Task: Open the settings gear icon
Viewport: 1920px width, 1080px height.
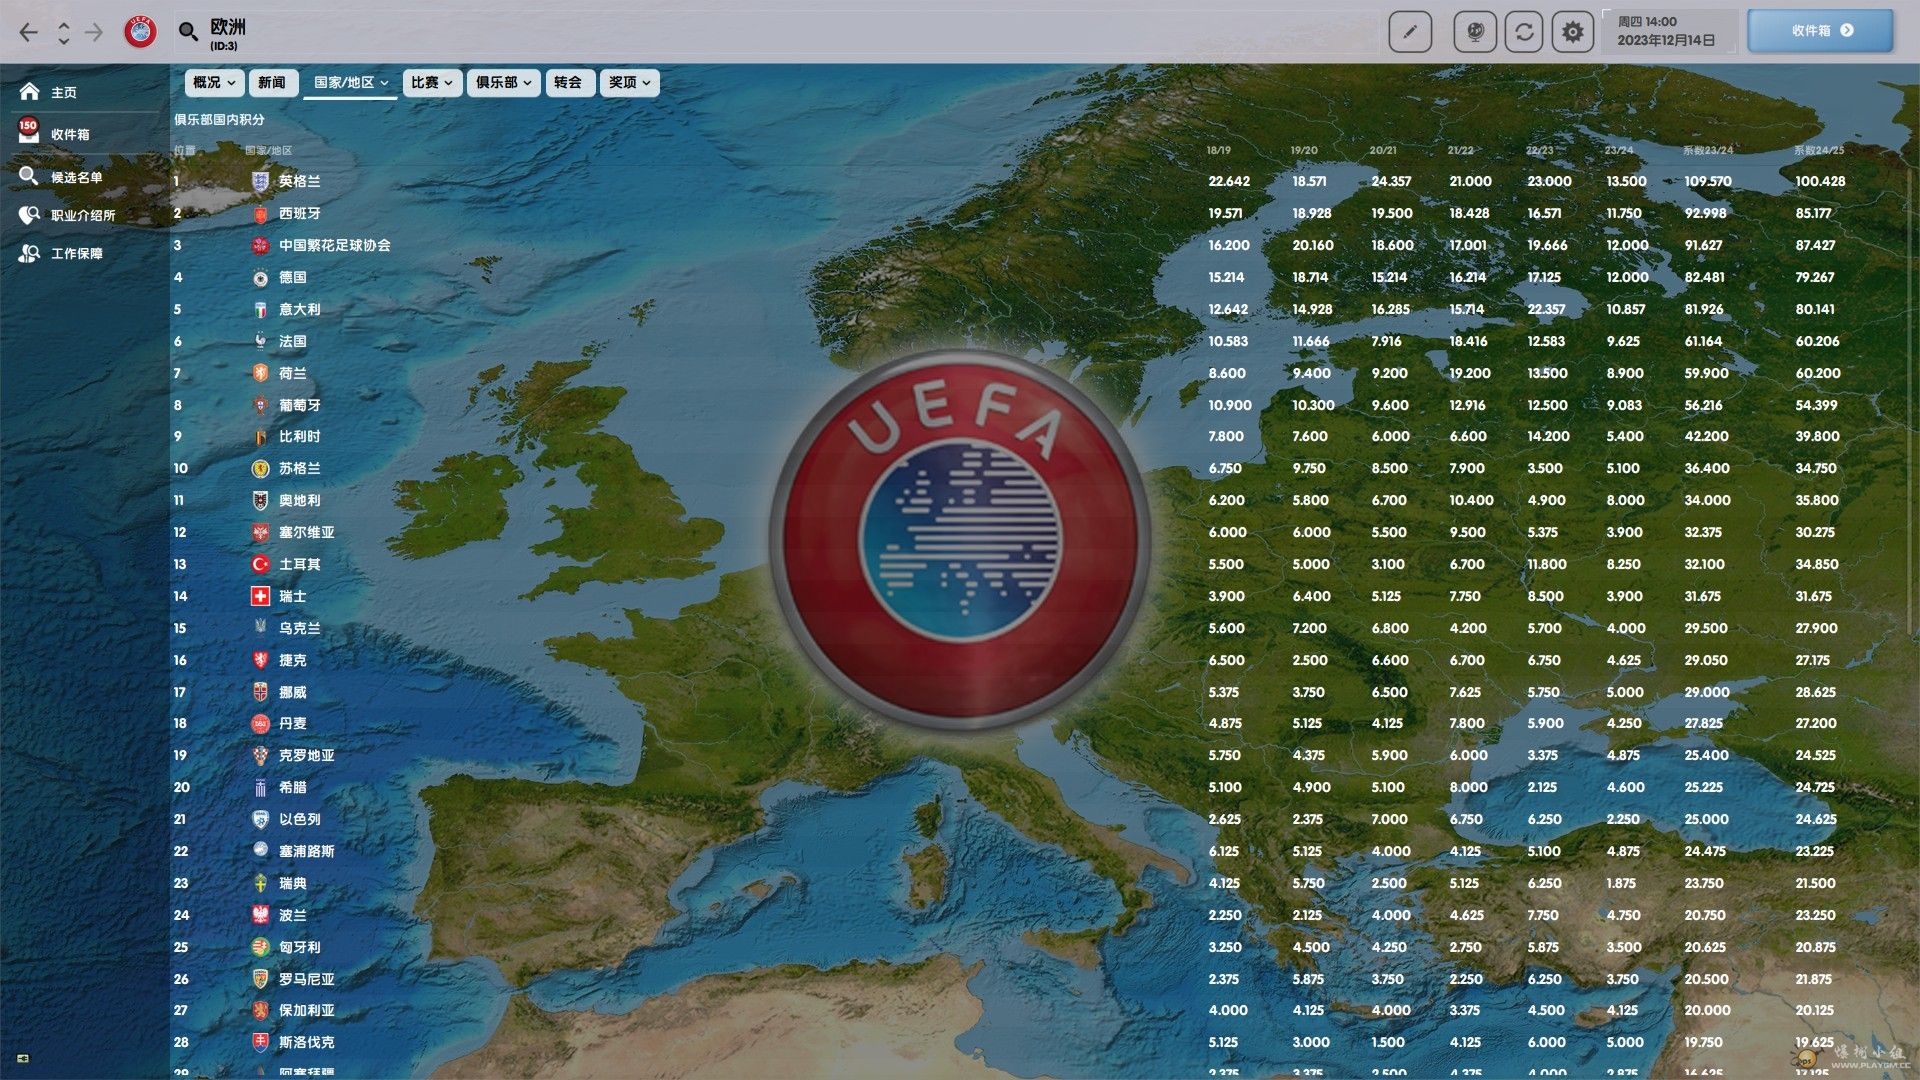Action: pos(1573,32)
